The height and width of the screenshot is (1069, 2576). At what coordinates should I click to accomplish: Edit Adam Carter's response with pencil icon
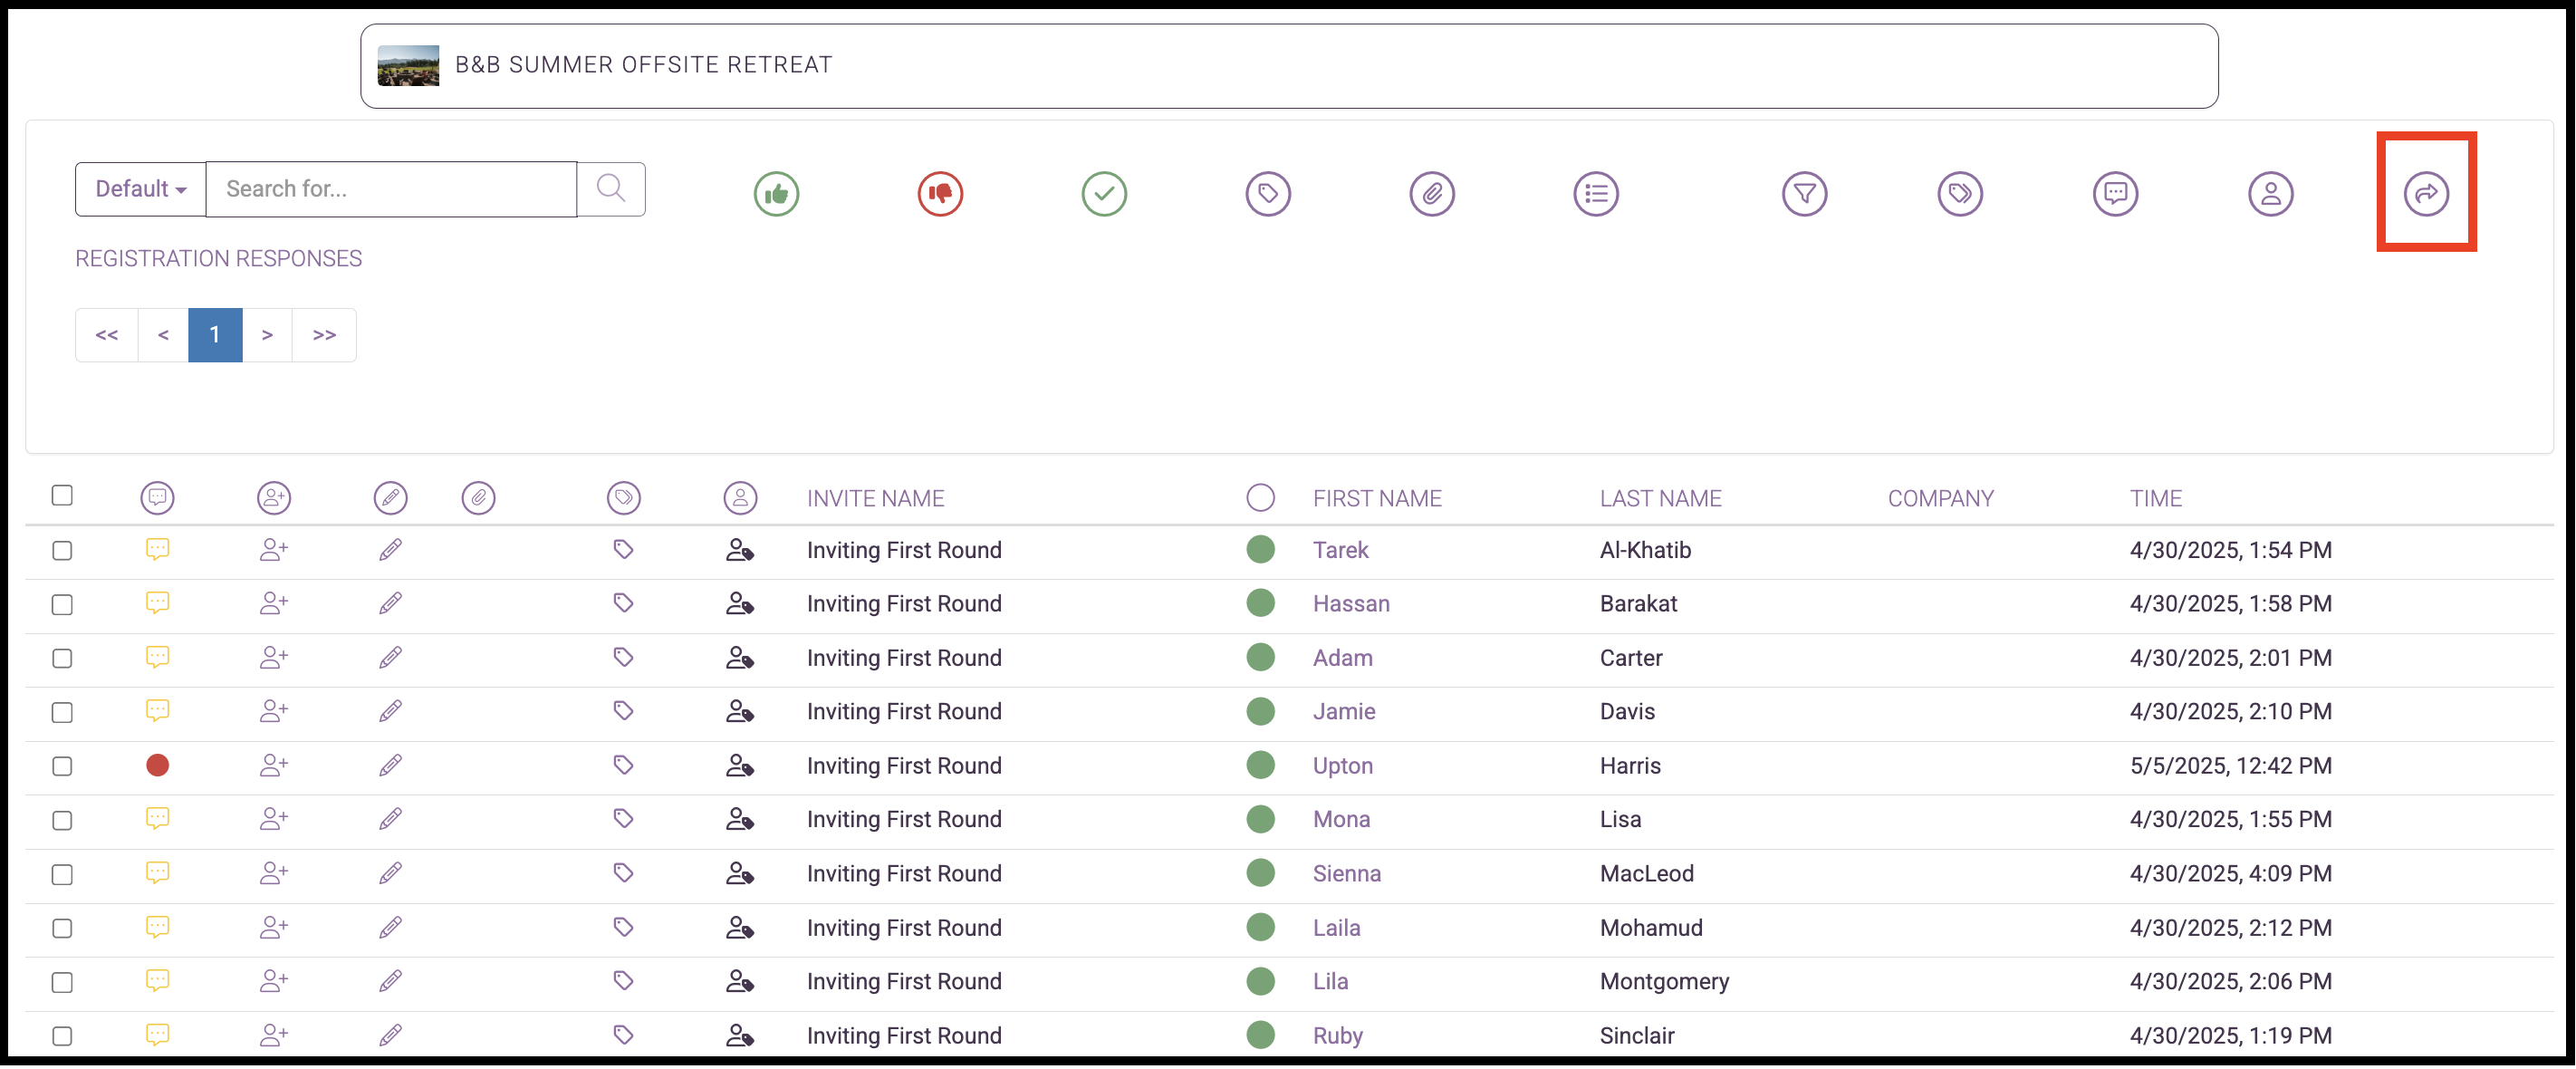pyautogui.click(x=390, y=657)
